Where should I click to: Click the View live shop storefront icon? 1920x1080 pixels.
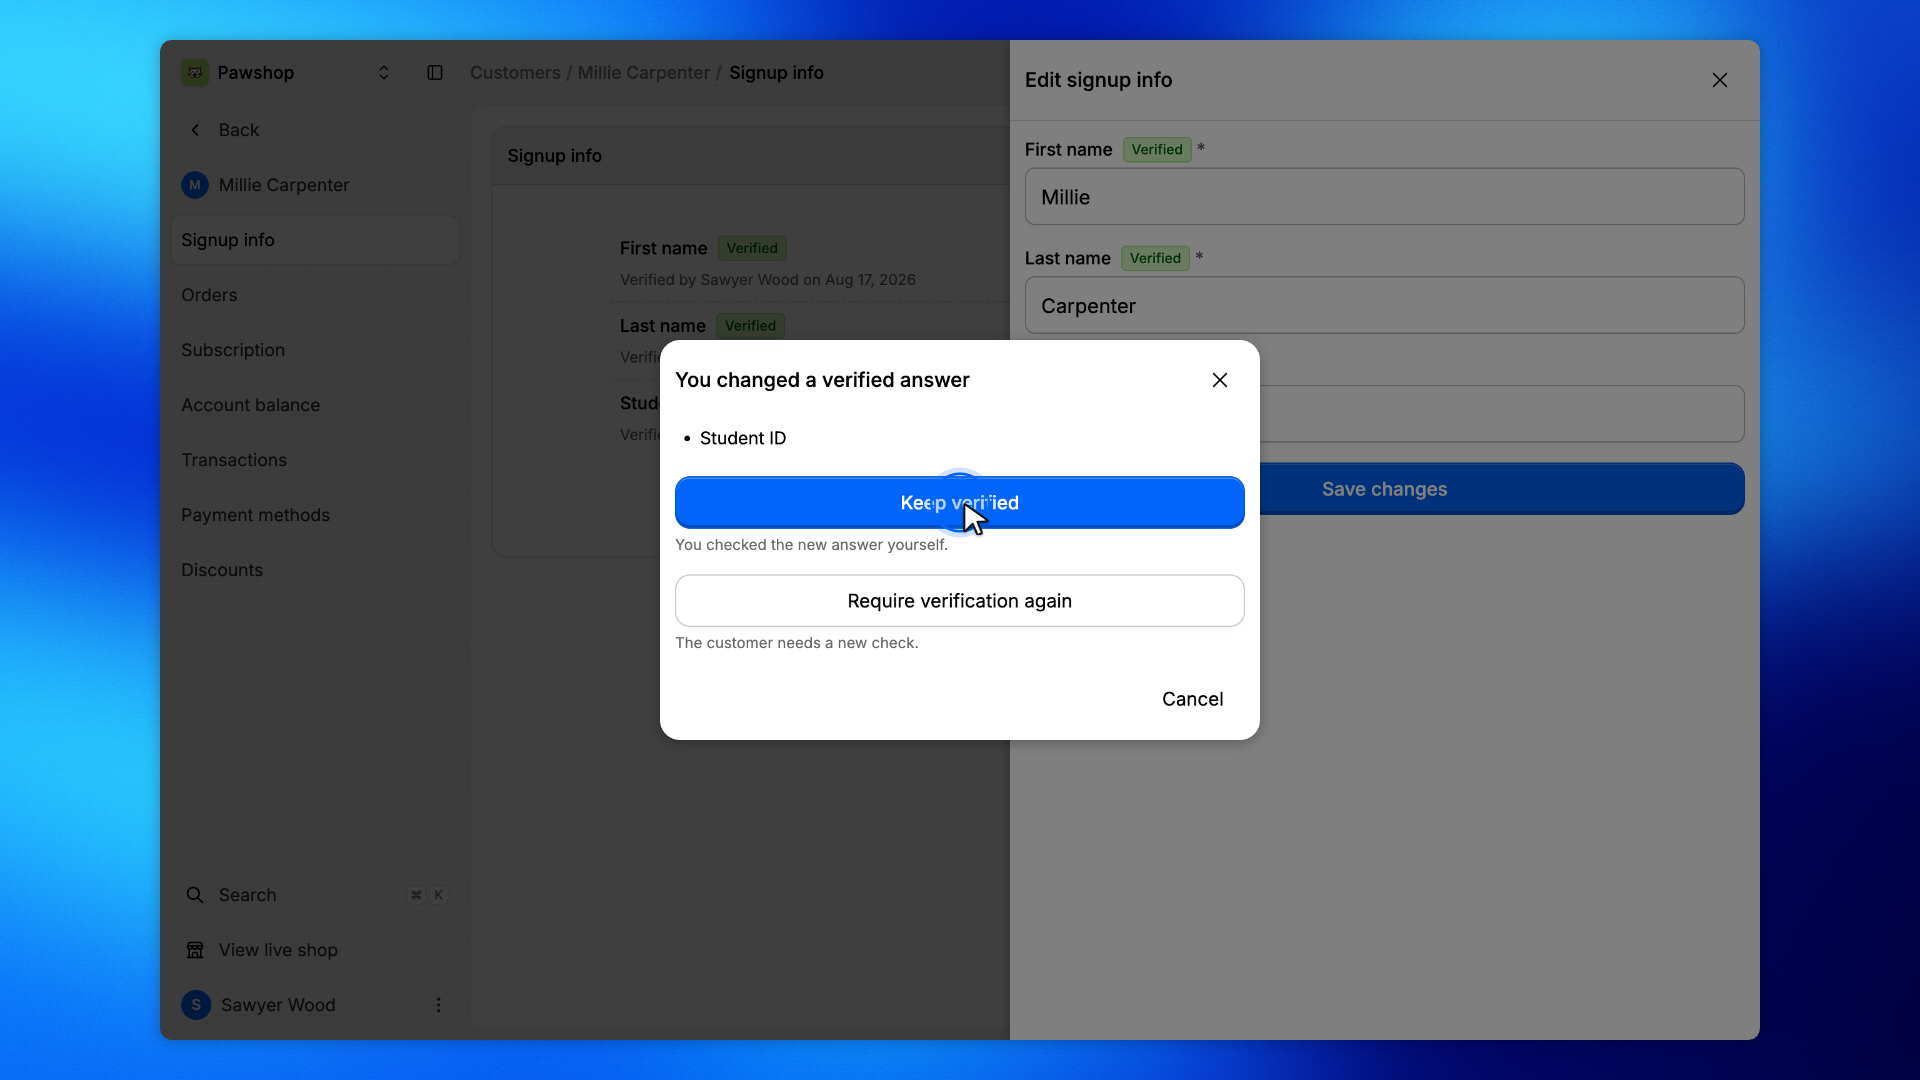(195, 950)
